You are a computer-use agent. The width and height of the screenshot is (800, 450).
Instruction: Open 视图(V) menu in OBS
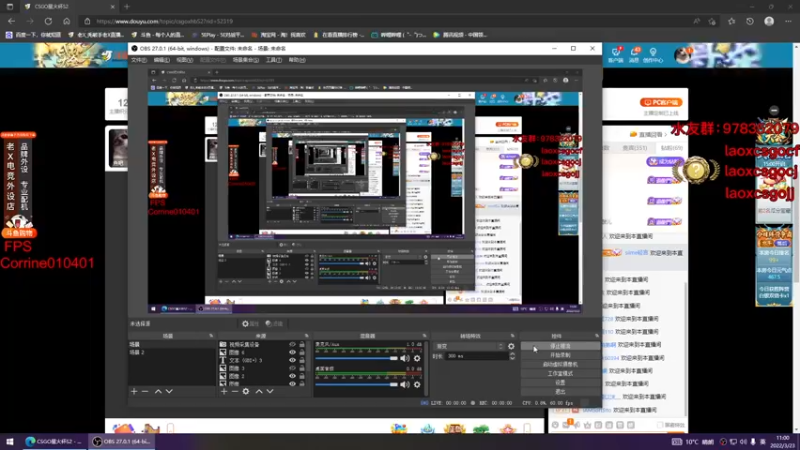pos(184,60)
